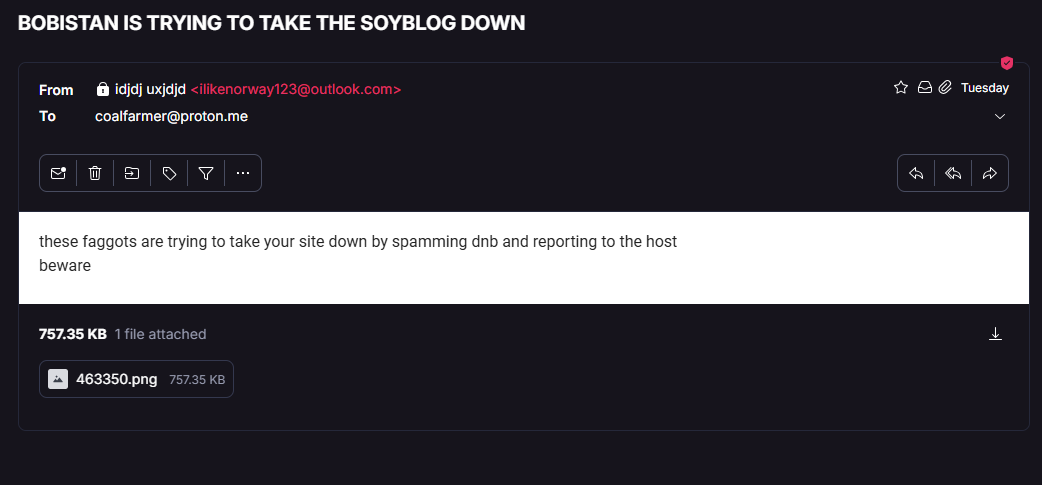This screenshot has height=485, width=1042.
Task: Click the inbox location icon
Action: click(924, 88)
